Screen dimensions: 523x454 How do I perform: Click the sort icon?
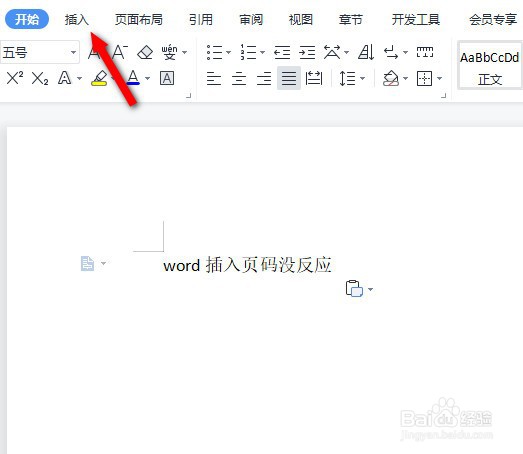[x=366, y=52]
